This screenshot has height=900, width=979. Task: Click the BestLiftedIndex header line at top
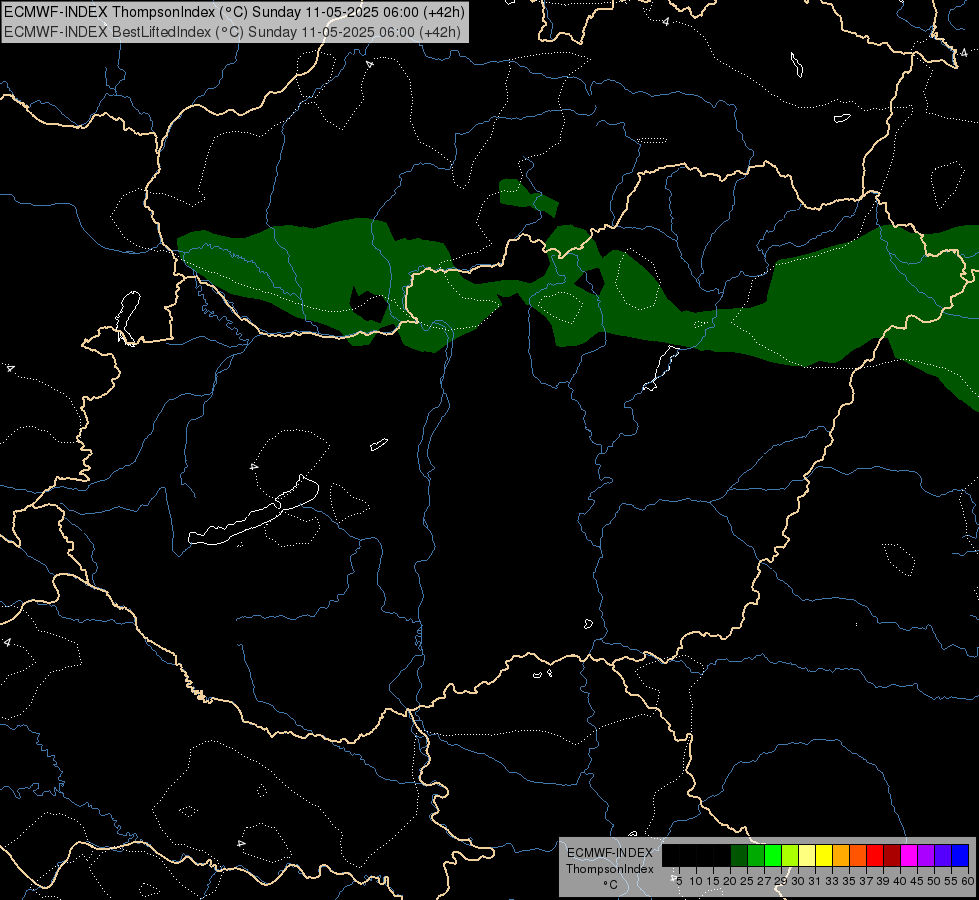pos(232,31)
